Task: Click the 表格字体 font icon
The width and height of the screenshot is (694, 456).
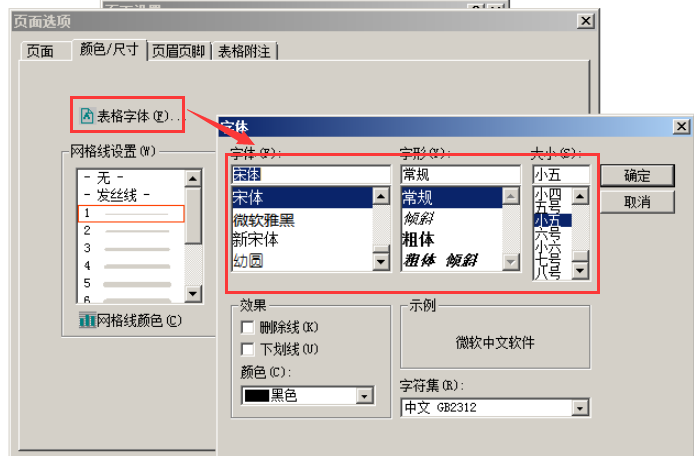Action: [x=86, y=116]
